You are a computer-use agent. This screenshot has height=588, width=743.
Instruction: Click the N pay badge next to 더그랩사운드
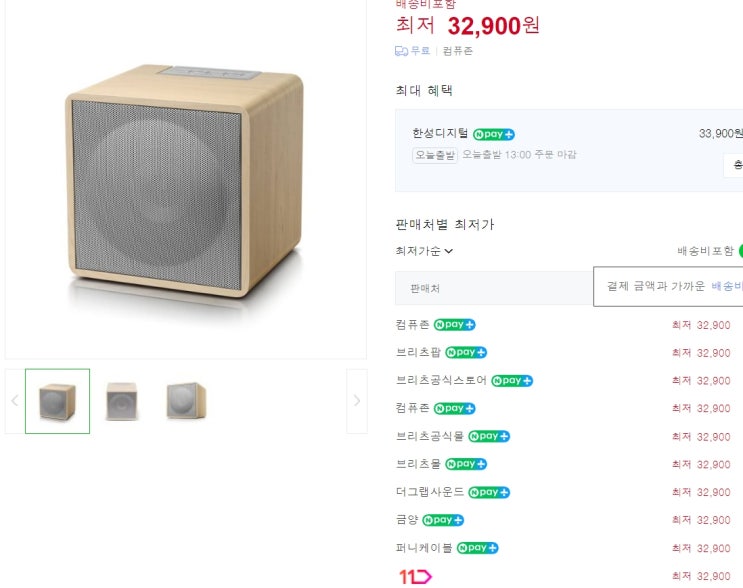coord(489,492)
